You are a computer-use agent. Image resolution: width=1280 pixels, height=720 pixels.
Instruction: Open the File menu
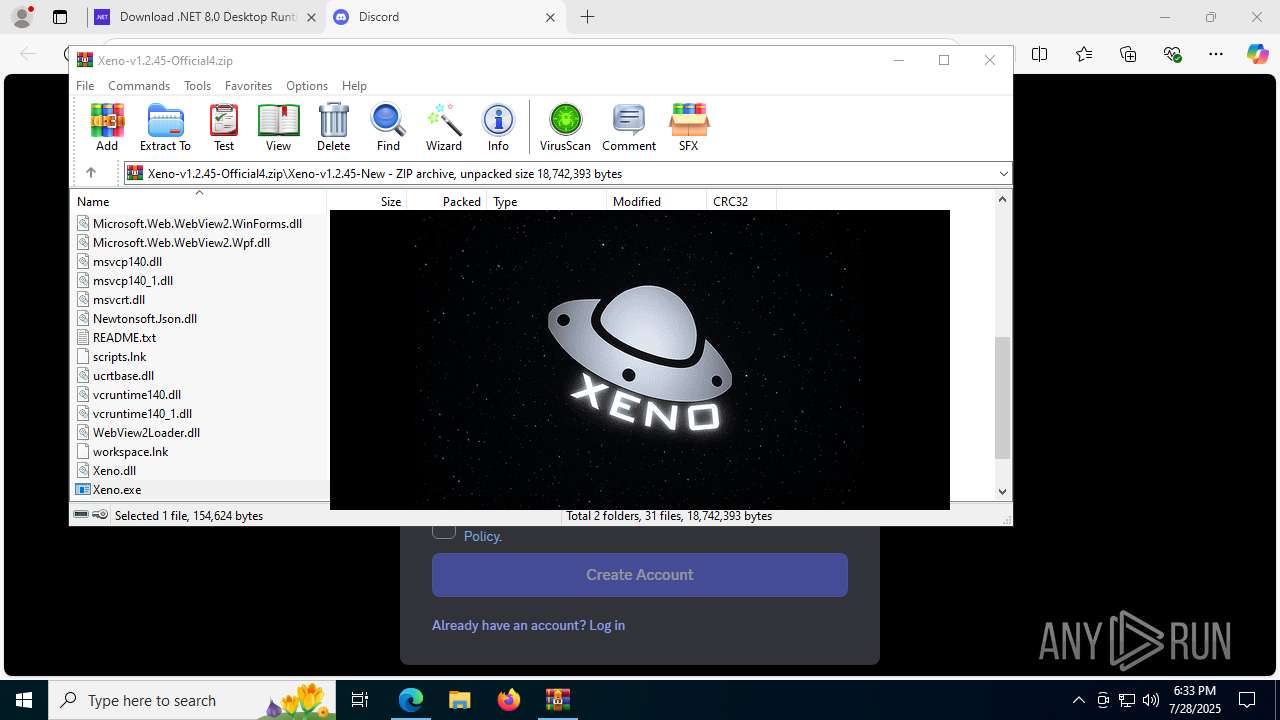point(85,86)
